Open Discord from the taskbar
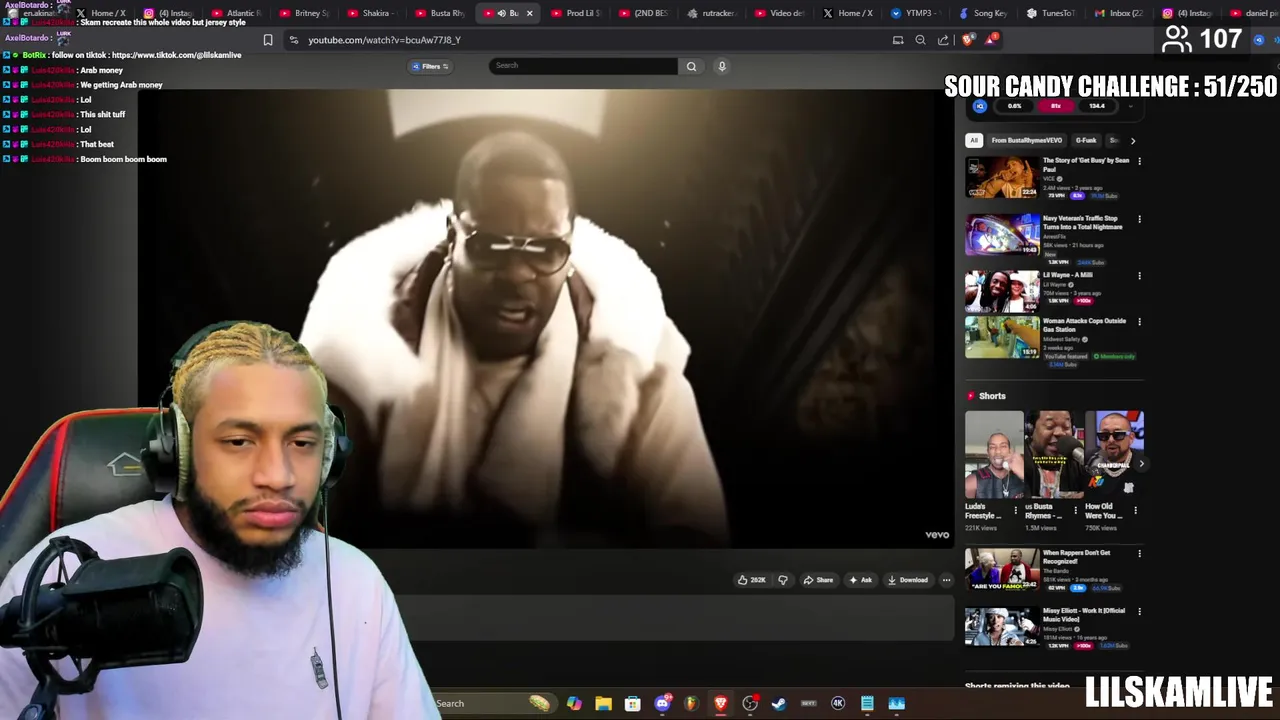 [662, 704]
